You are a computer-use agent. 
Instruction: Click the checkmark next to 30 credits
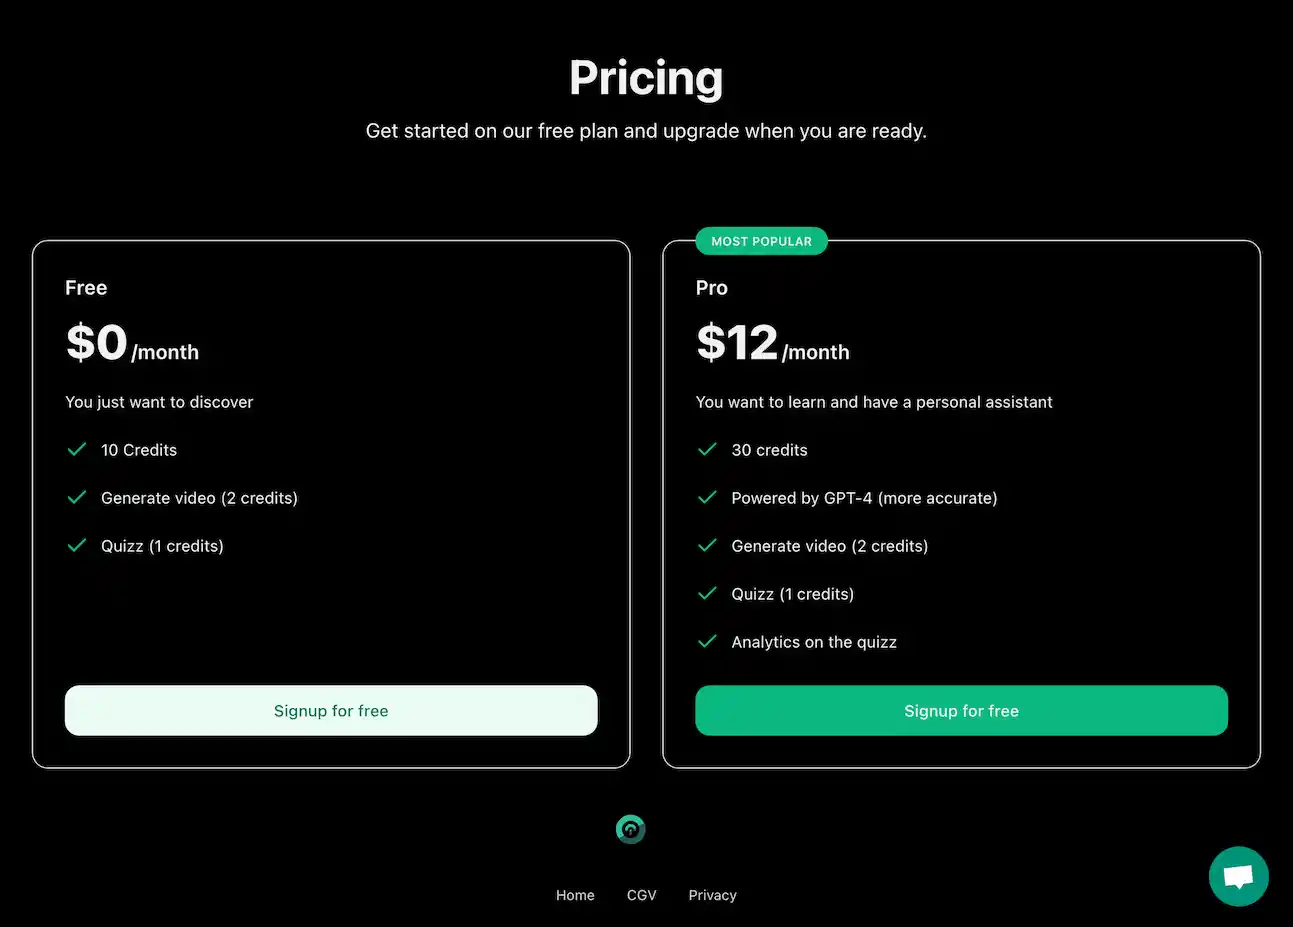[x=707, y=449]
